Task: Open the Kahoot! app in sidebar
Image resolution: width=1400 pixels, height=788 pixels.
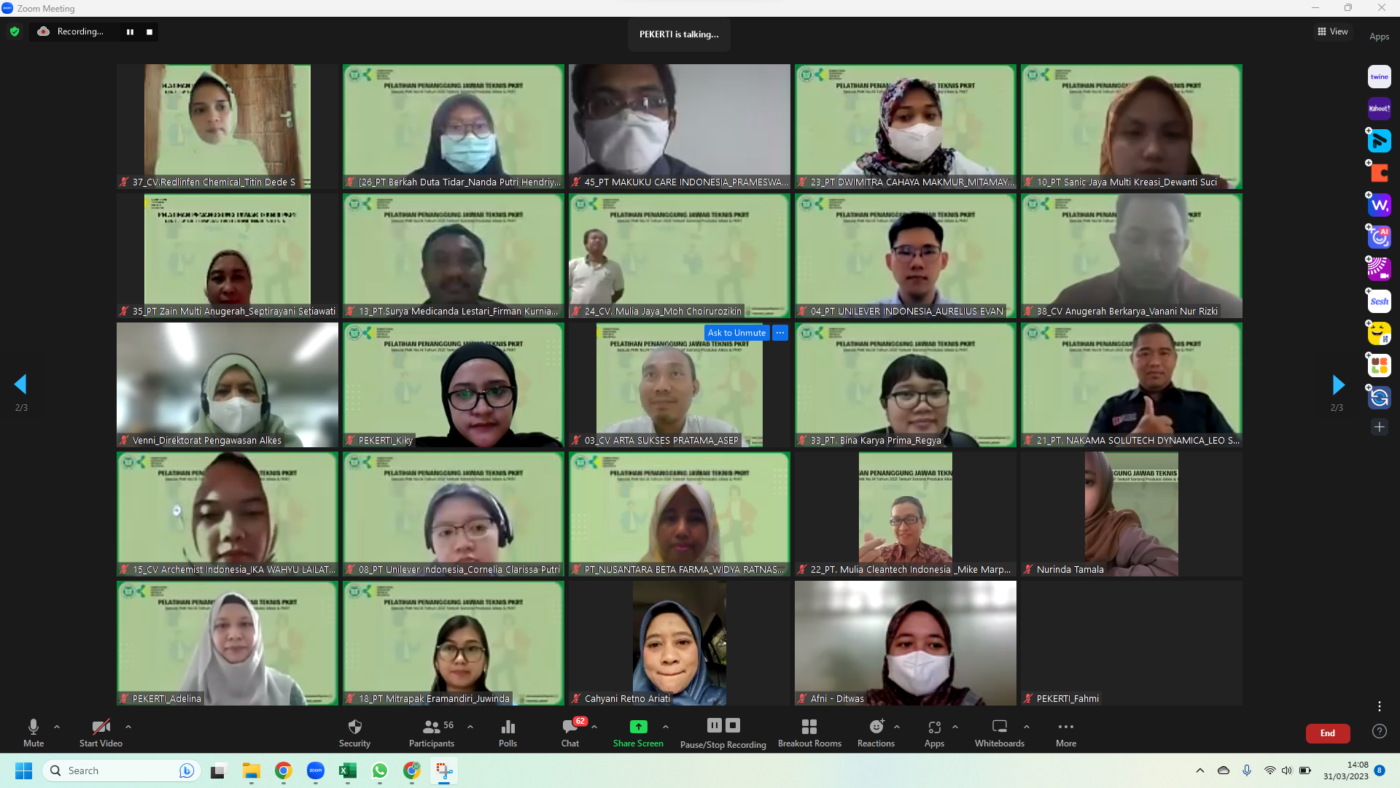Action: pyautogui.click(x=1379, y=109)
